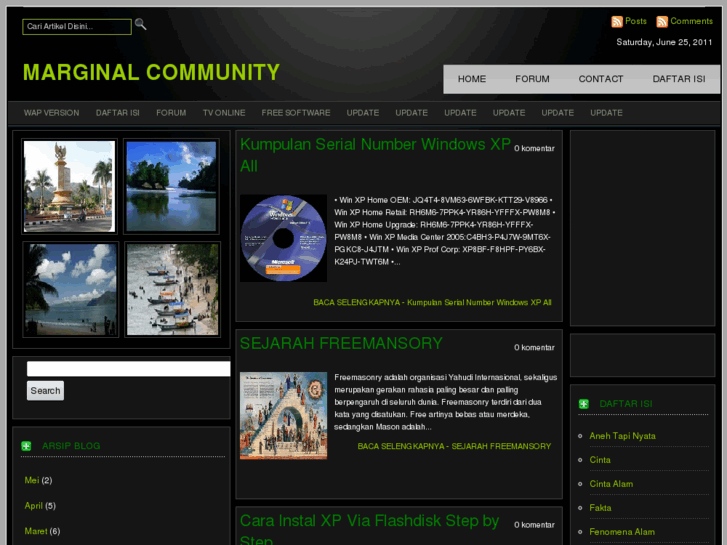Open FORUM in the grey nav box

[532, 79]
